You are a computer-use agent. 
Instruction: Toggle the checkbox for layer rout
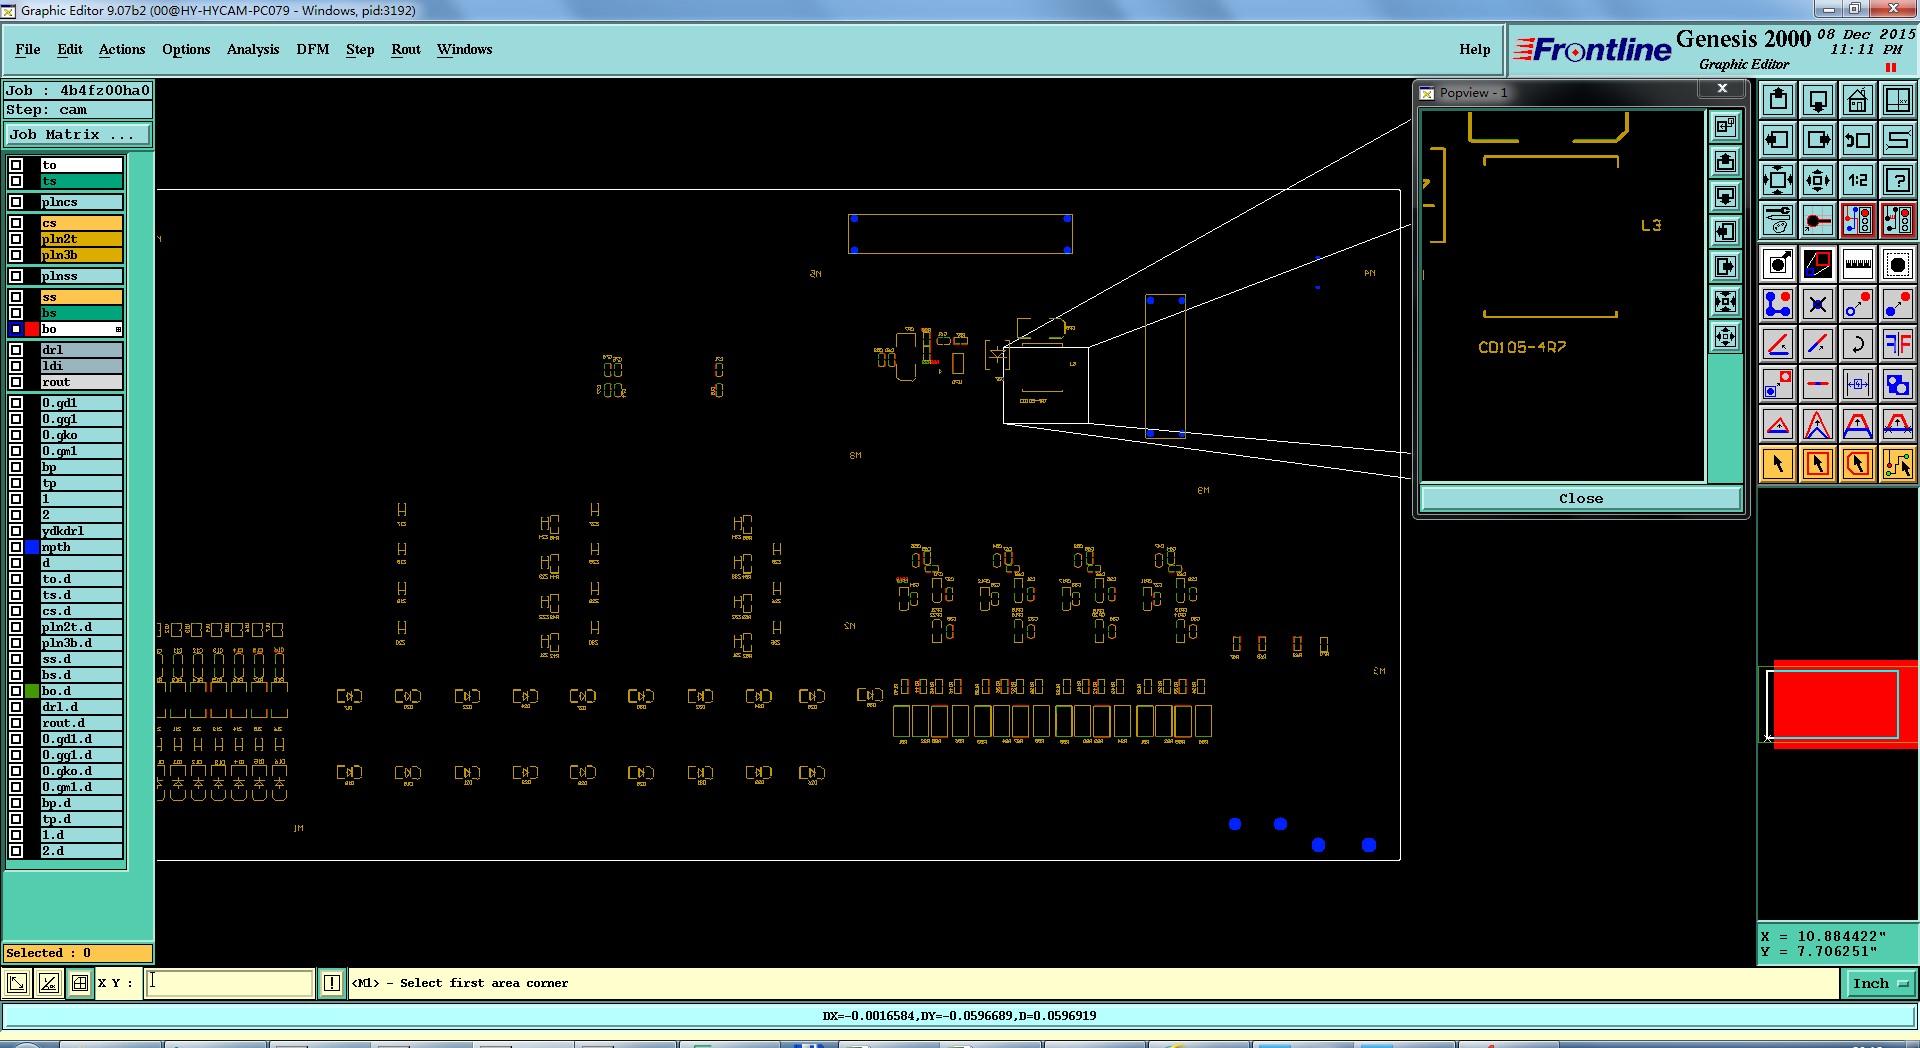(16, 382)
